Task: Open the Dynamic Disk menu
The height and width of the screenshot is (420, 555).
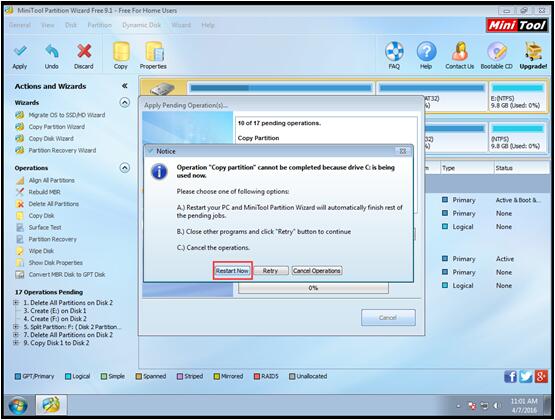Action: coord(142,25)
